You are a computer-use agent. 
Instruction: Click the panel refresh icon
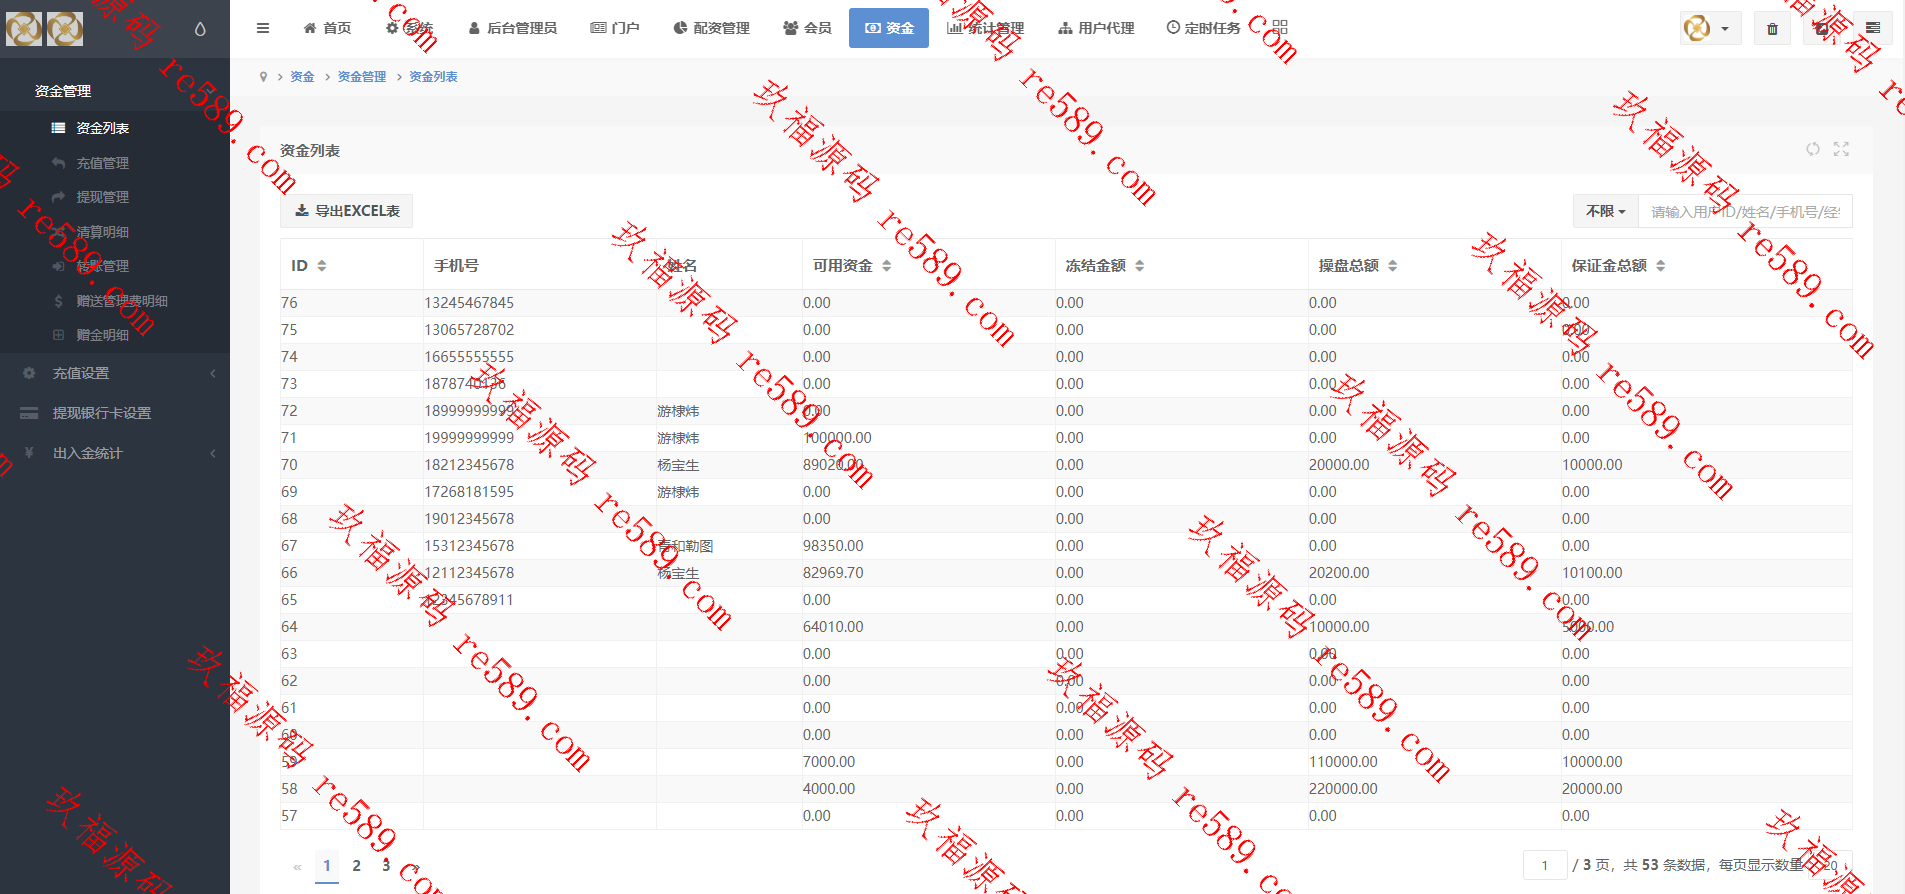point(1813,149)
